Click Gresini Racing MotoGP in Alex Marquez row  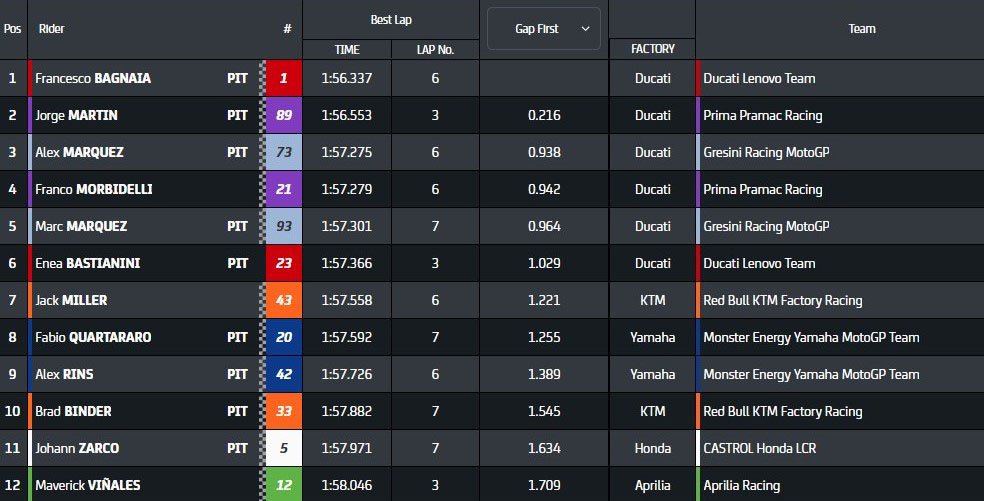(766, 153)
